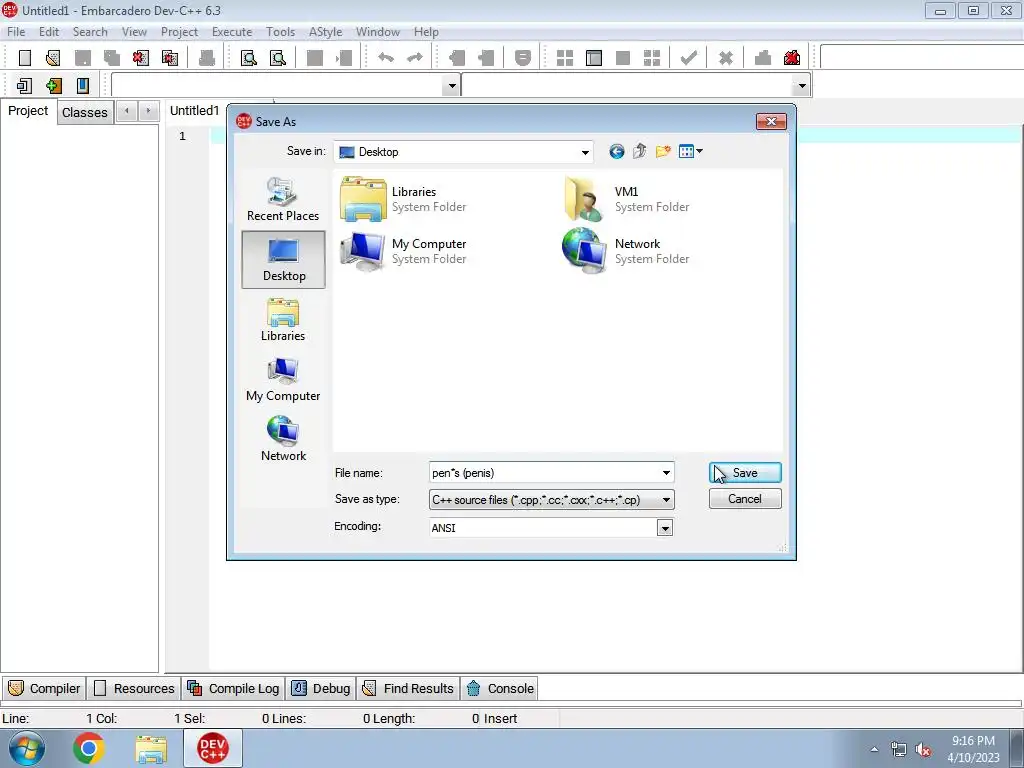Click the Open file toolbar icon
Screen dimensions: 1024x768
pyautogui.click(x=53, y=58)
